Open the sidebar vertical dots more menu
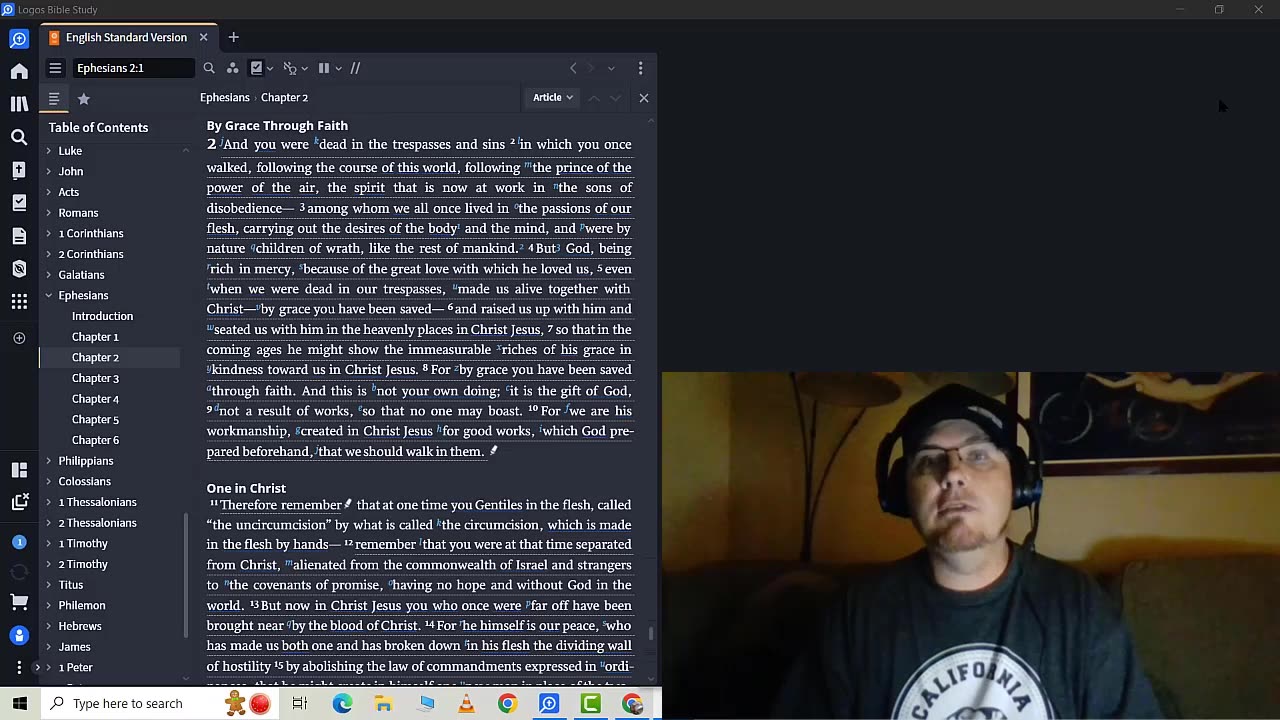Screen dimensions: 1280x720 19,667
